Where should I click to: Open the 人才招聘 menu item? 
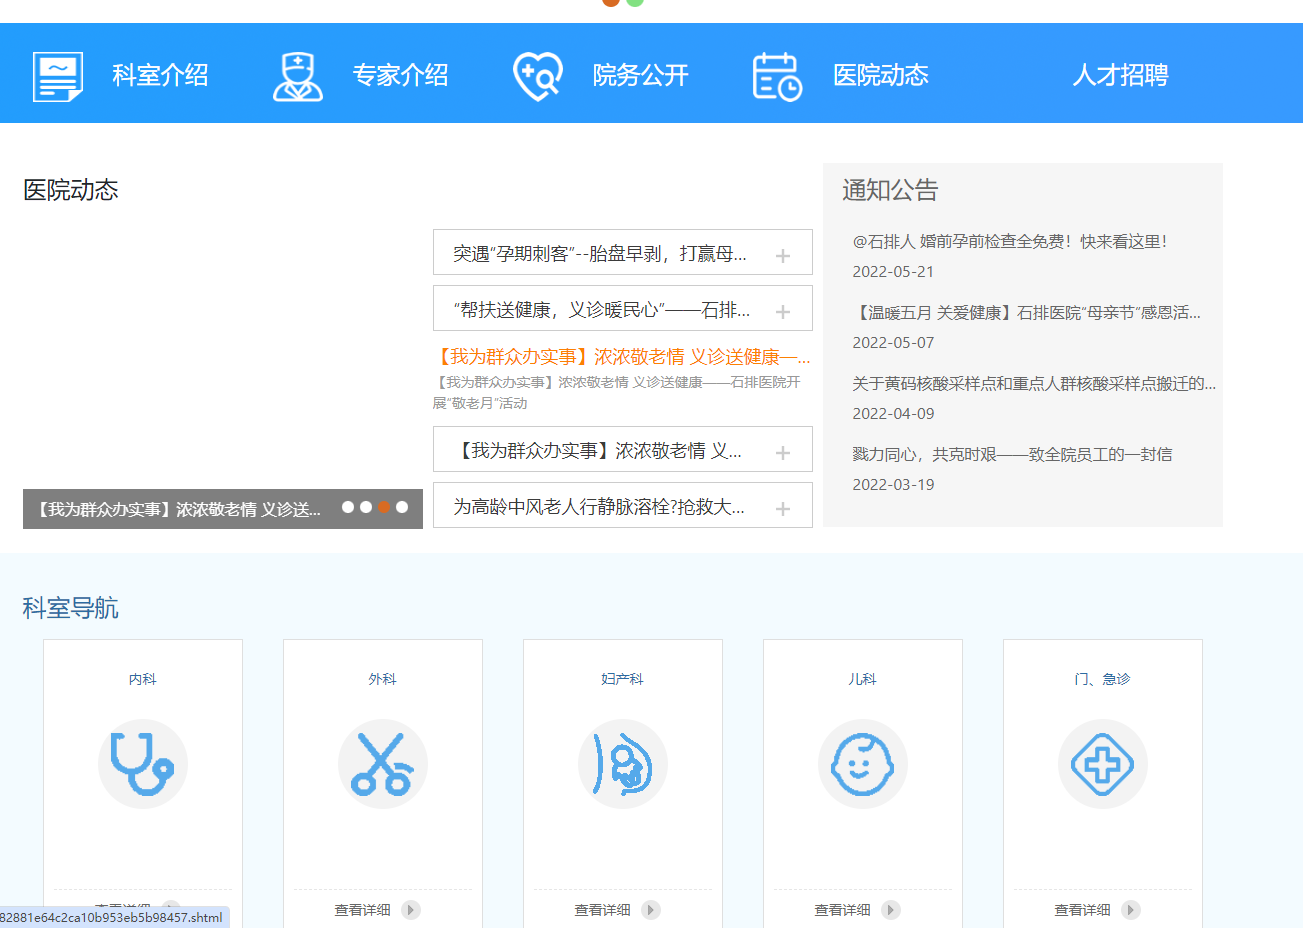coord(1120,75)
